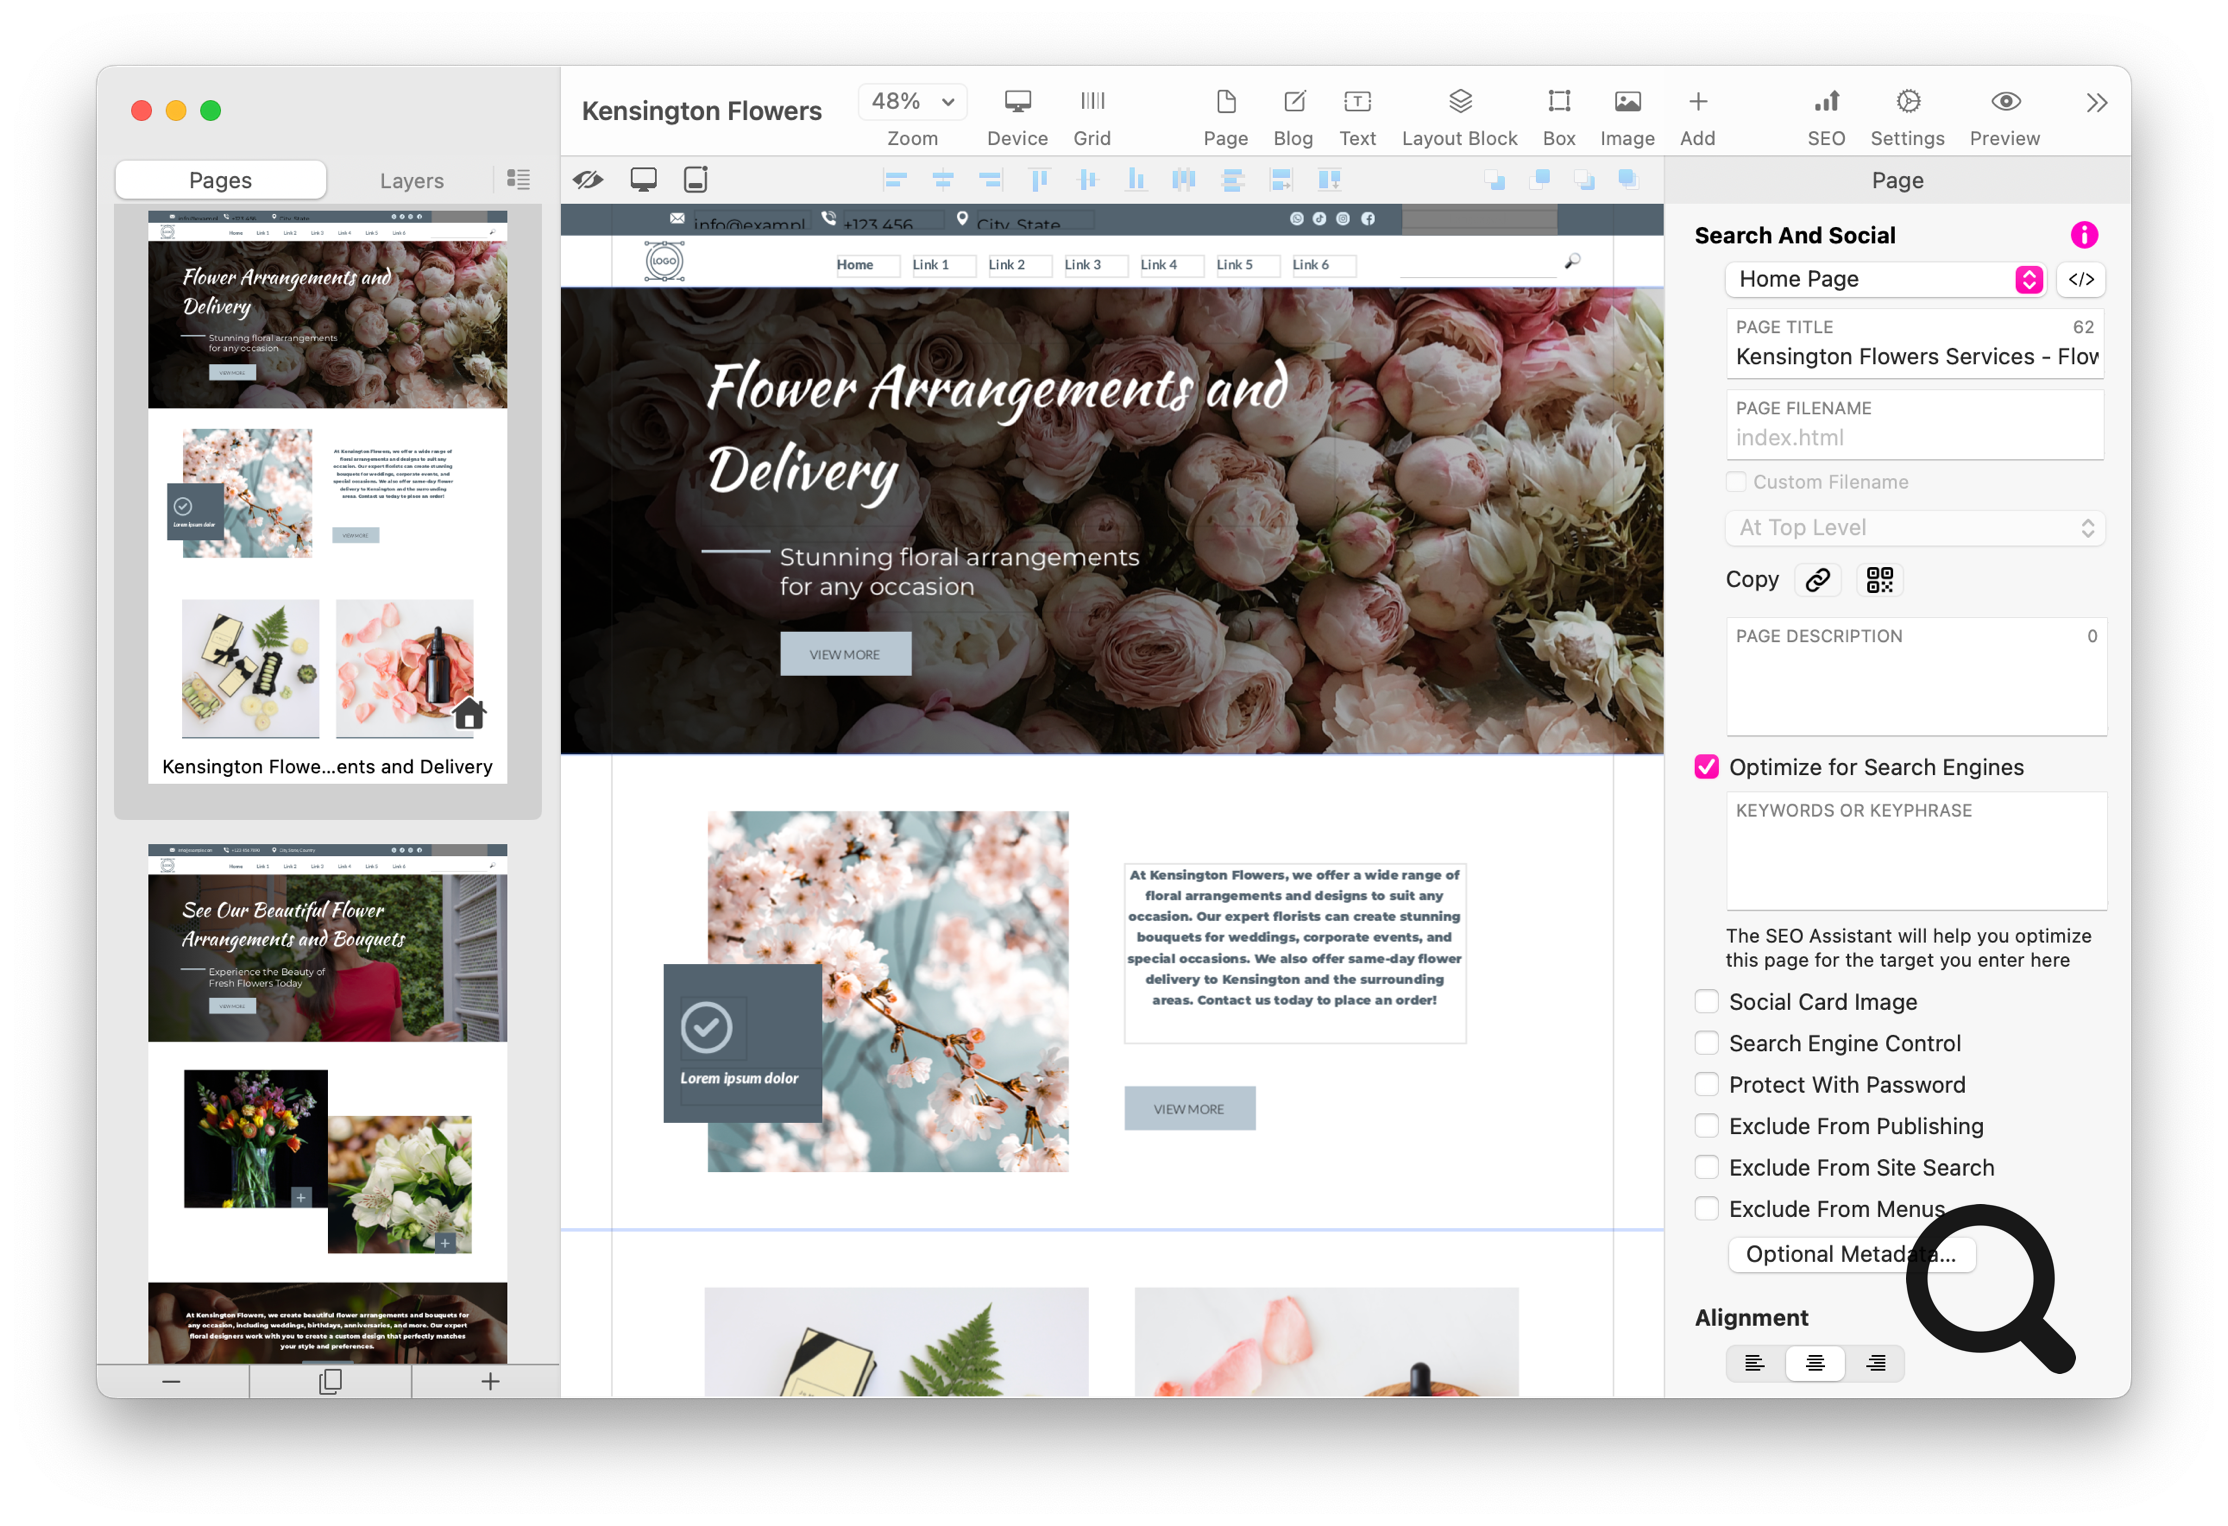
Task: Click the pink info icon
Action: [x=2083, y=235]
